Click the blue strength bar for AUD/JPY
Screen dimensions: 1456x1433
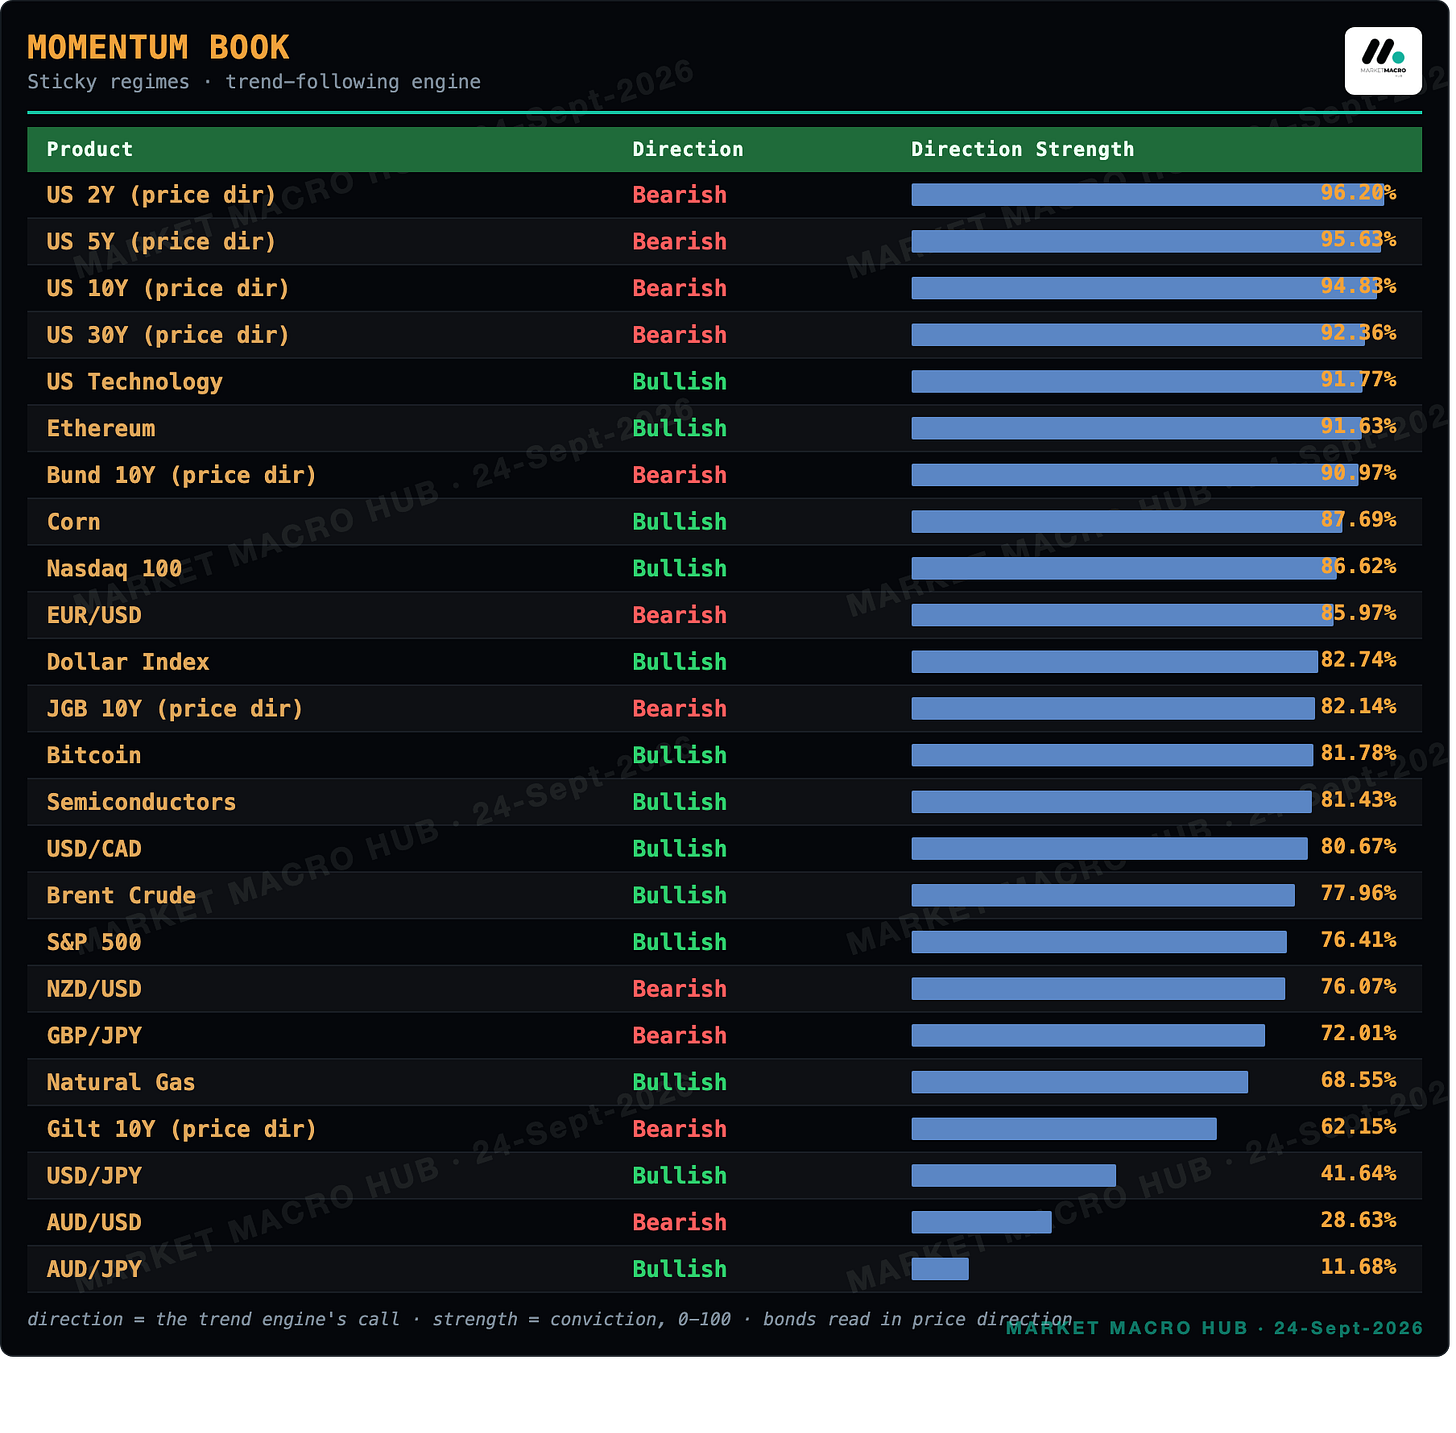(x=940, y=1269)
